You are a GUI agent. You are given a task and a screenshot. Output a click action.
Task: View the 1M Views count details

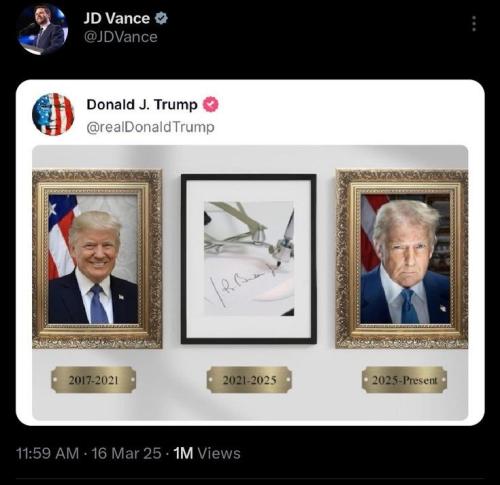point(207,453)
